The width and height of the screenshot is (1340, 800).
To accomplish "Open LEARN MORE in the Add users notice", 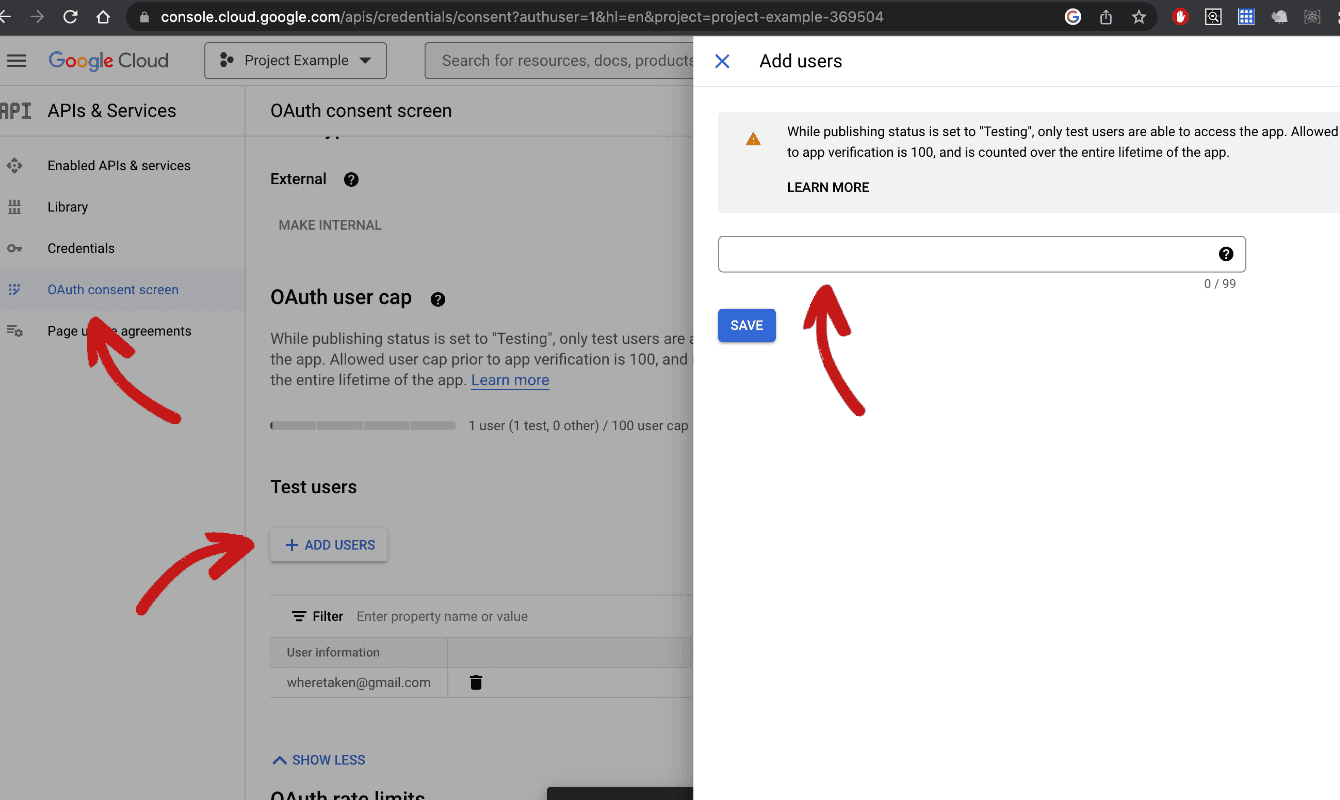I will [828, 188].
